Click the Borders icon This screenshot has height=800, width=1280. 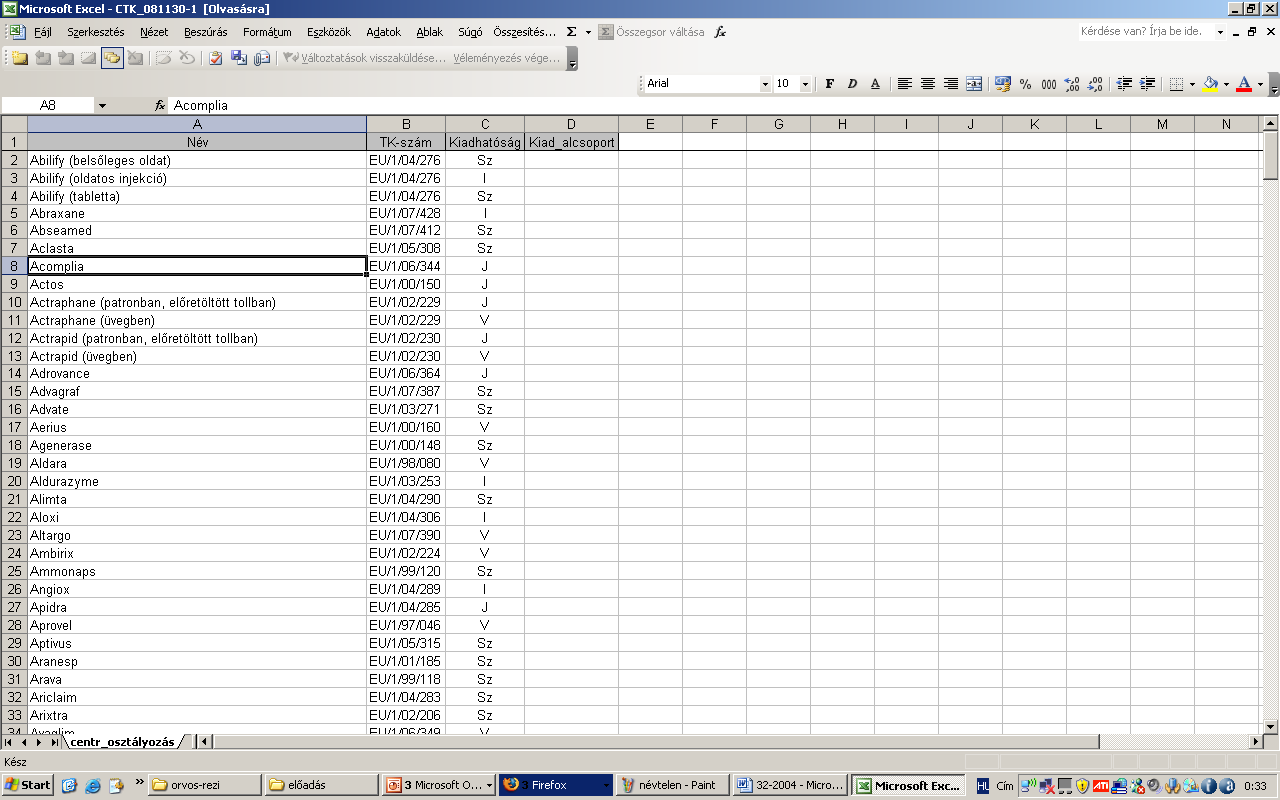click(1176, 84)
